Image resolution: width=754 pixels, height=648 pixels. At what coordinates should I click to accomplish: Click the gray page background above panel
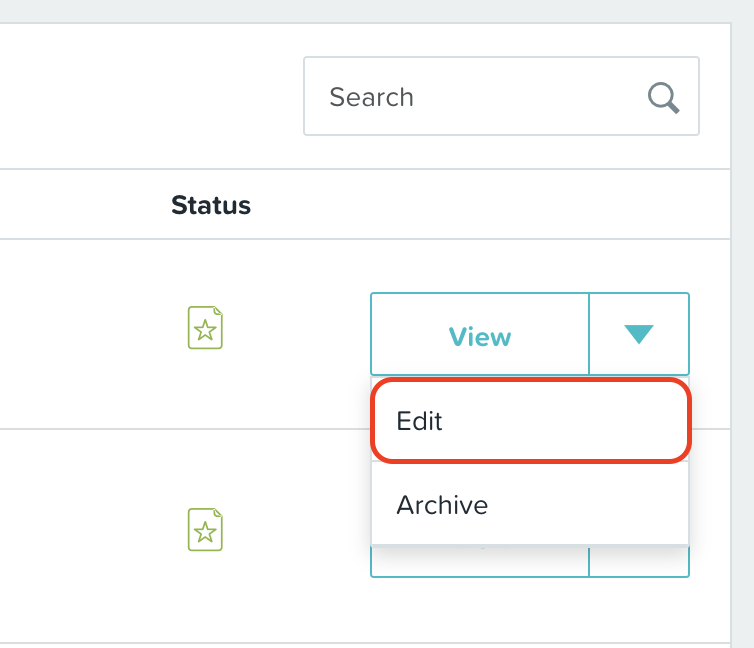pyautogui.click(x=365, y=11)
